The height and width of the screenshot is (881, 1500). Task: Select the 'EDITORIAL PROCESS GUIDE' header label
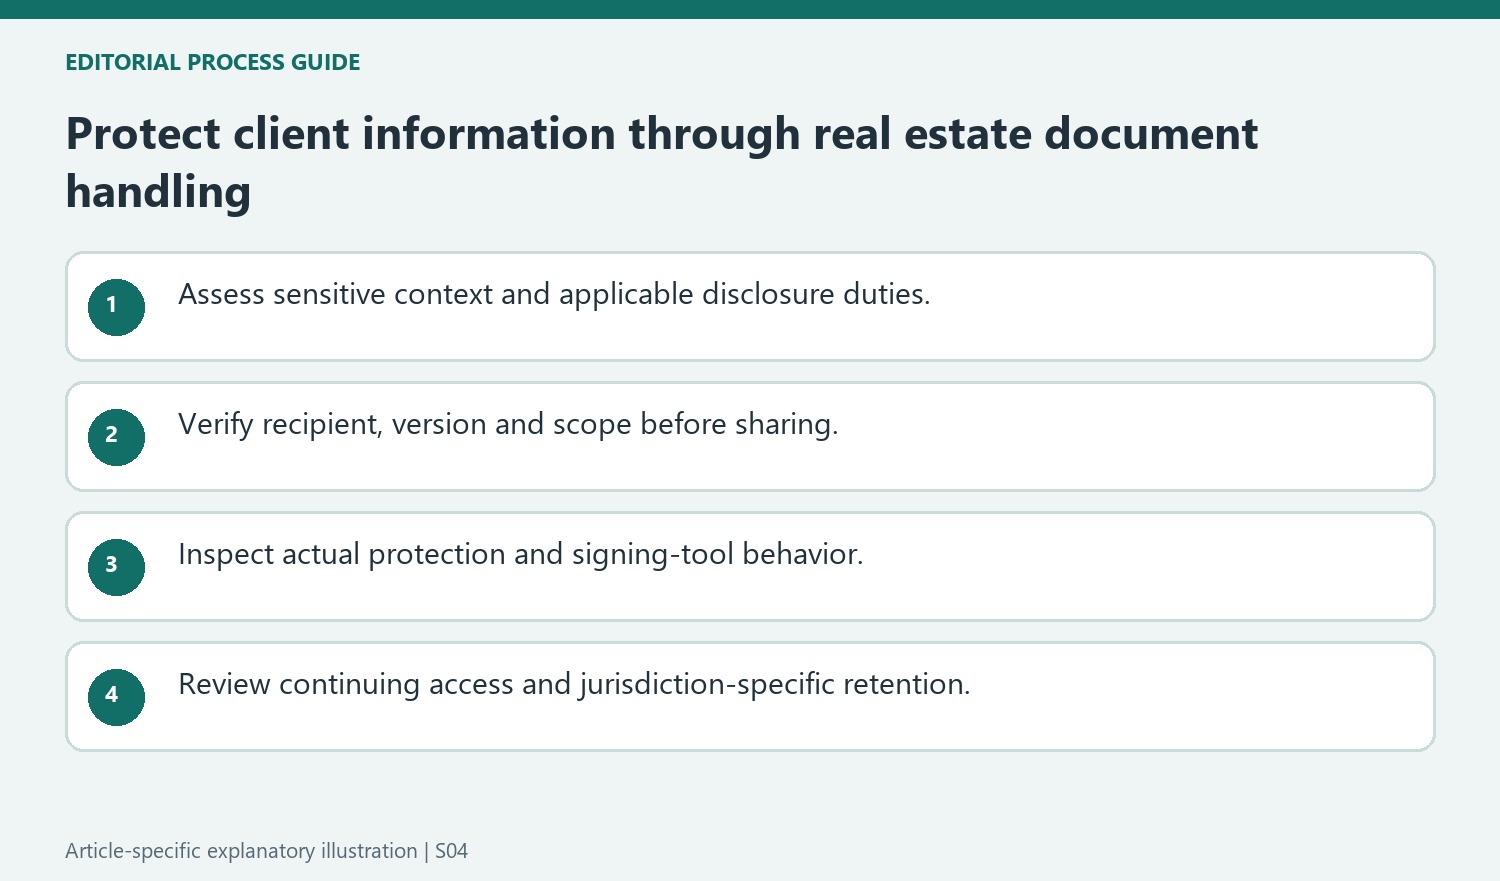[x=212, y=62]
